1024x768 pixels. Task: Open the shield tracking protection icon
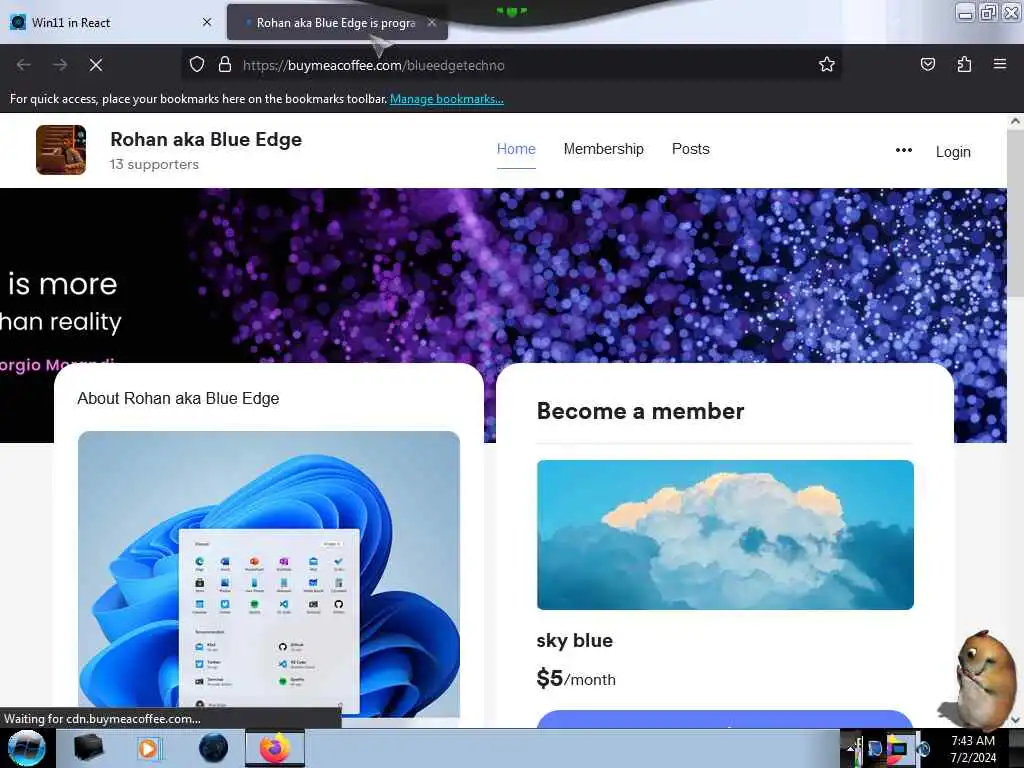point(197,65)
